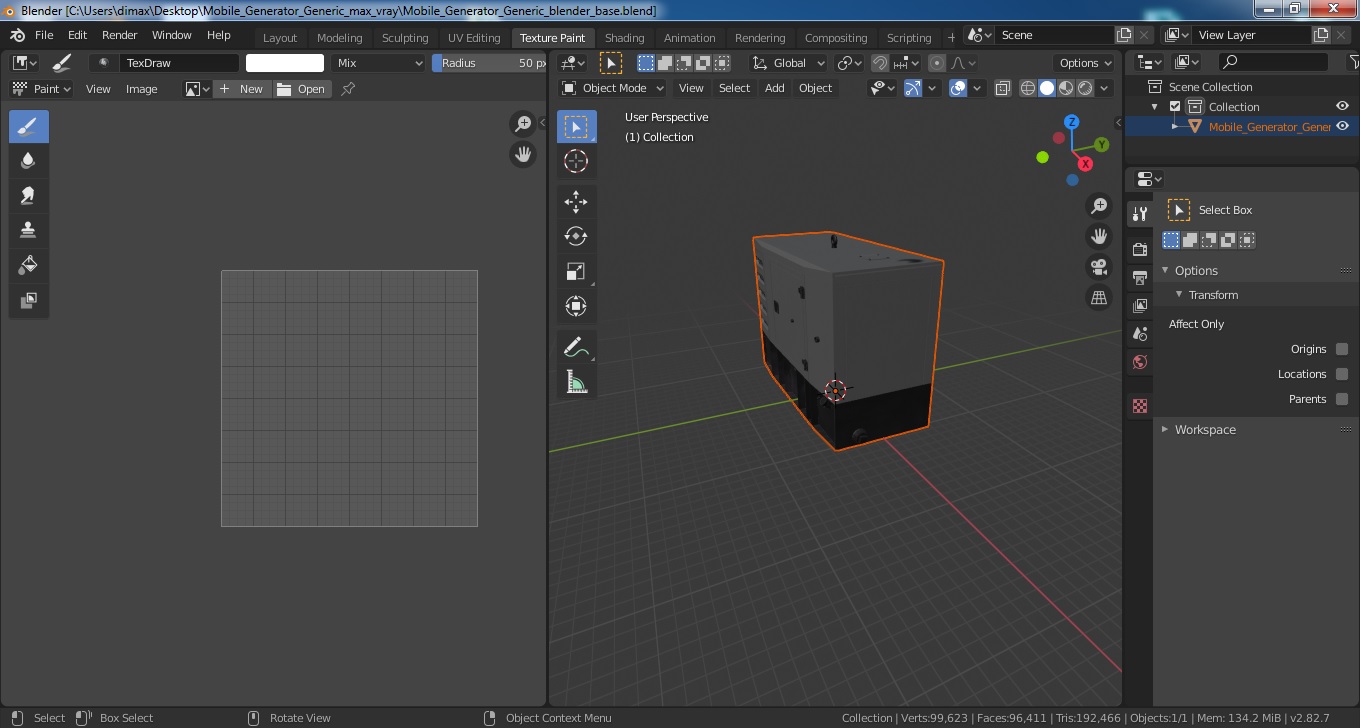Select the Scale tool in viewport toolbar
Screen dimensions: 1360x728
click(576, 271)
